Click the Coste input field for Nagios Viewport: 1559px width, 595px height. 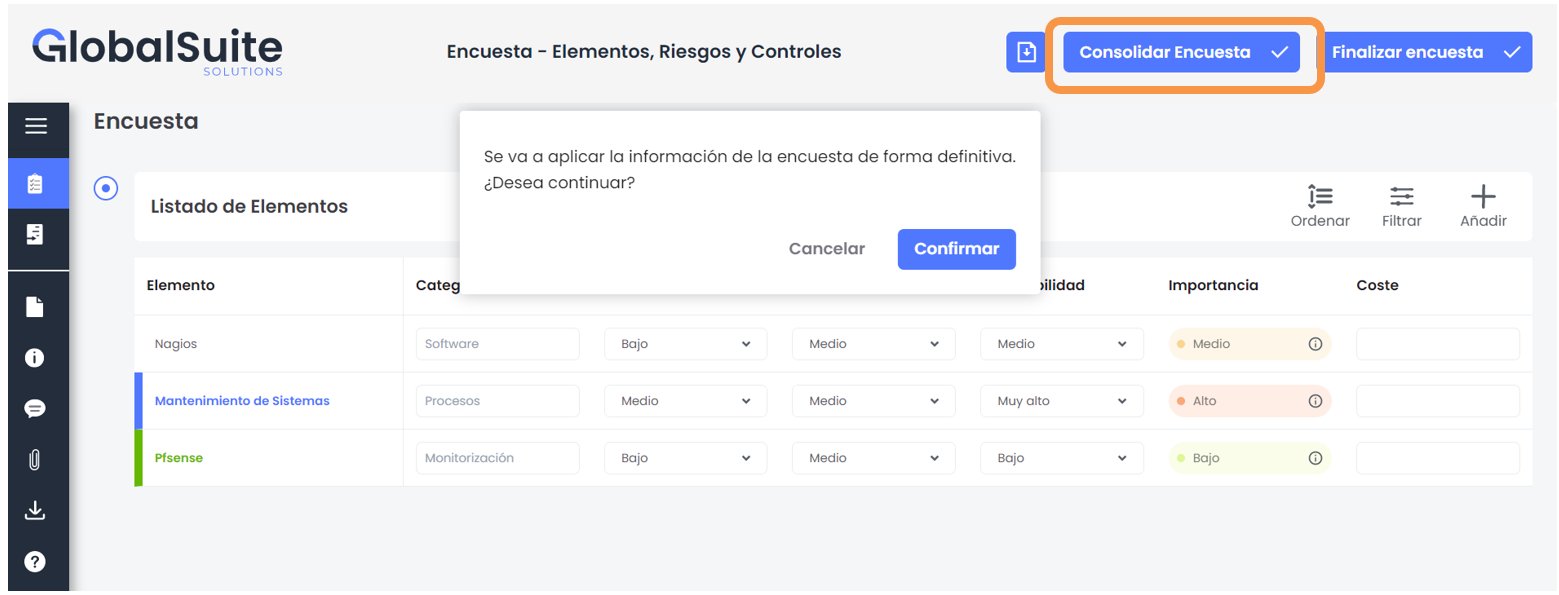pyautogui.click(x=1437, y=344)
